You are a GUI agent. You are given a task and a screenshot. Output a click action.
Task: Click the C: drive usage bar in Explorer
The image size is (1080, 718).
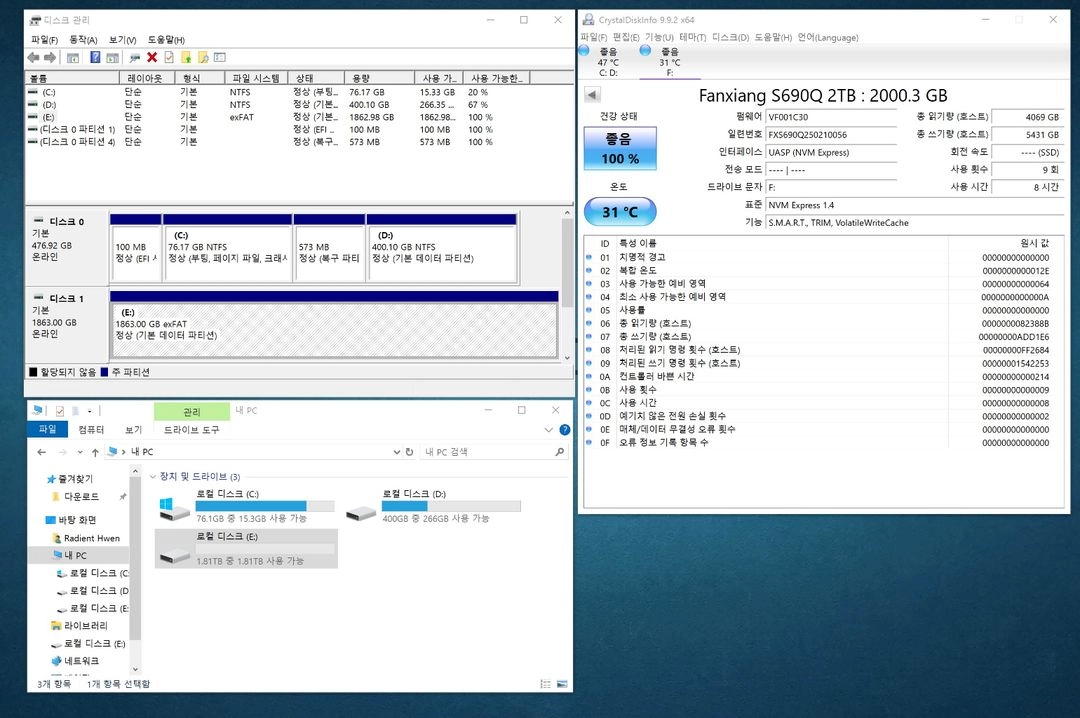point(264,506)
